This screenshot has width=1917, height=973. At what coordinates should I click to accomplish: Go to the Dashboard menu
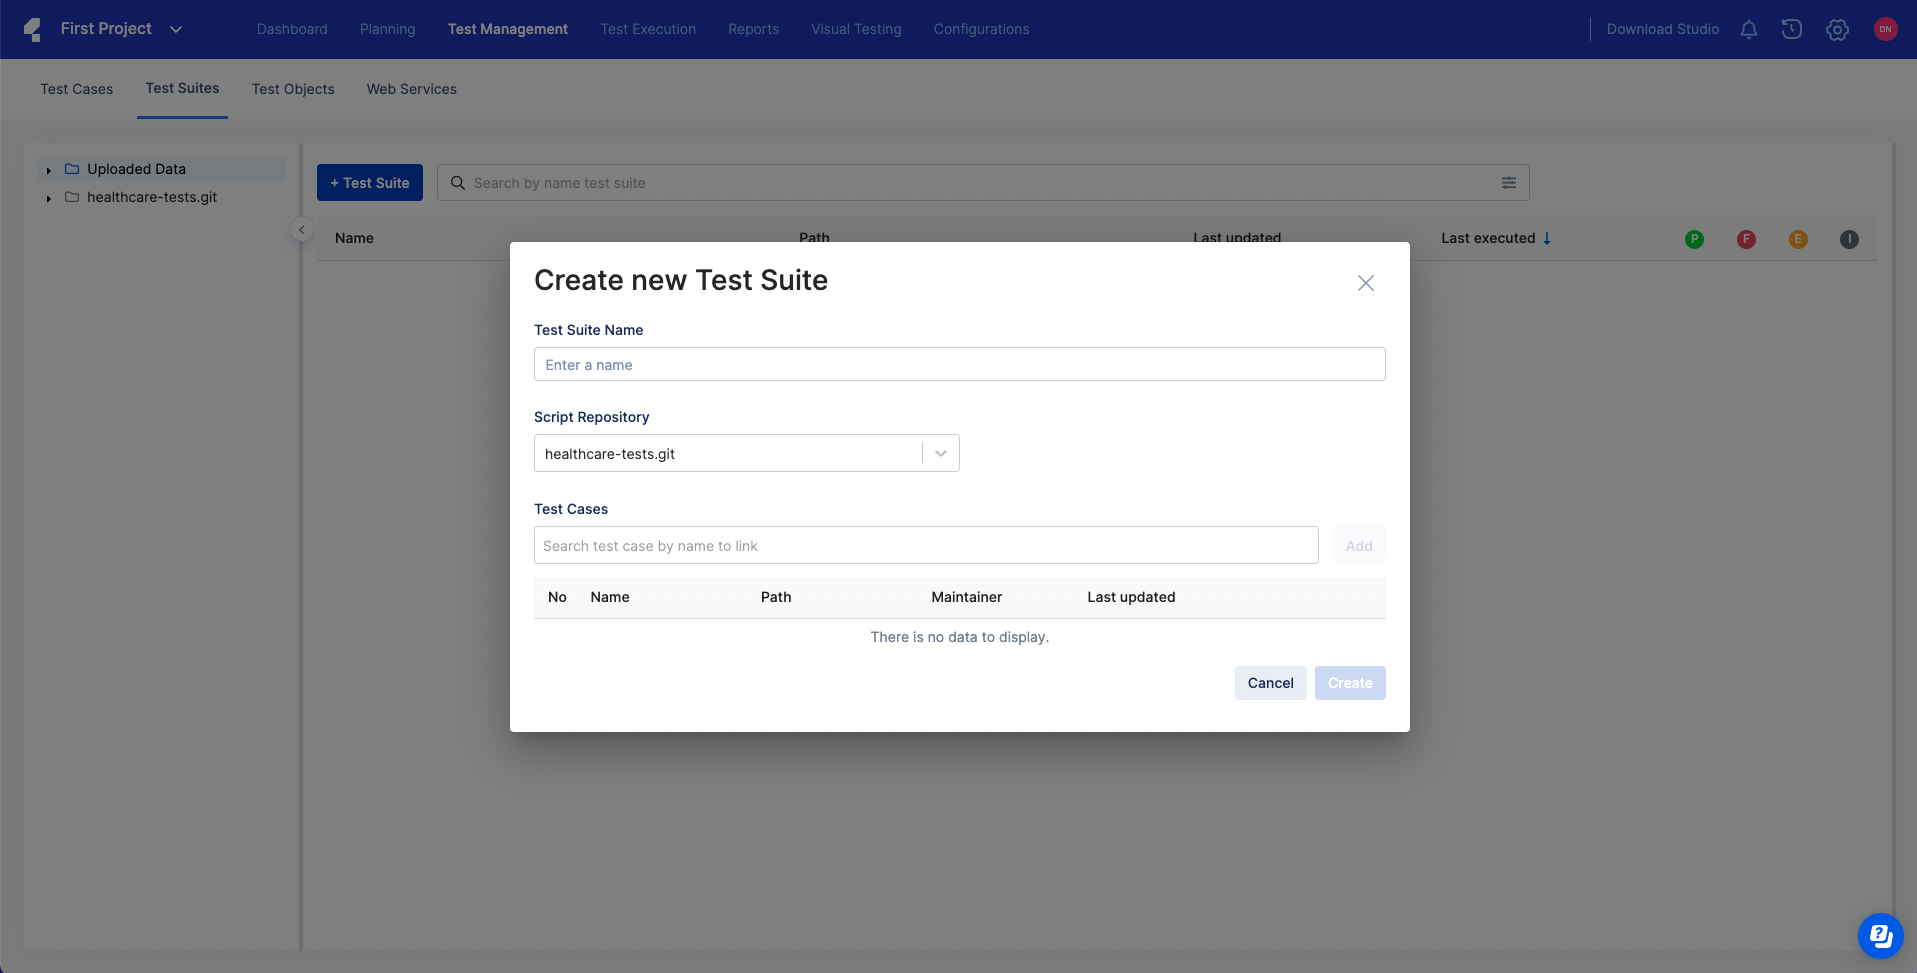coord(292,29)
